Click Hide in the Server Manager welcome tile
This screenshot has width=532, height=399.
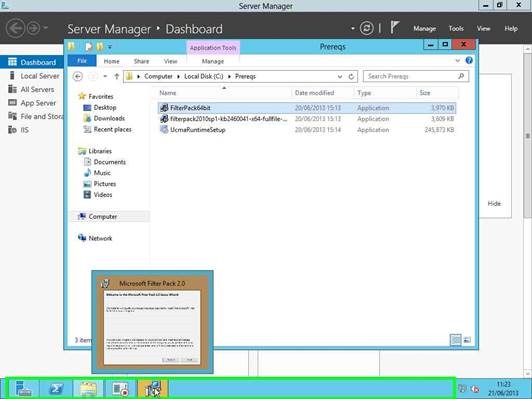494,204
